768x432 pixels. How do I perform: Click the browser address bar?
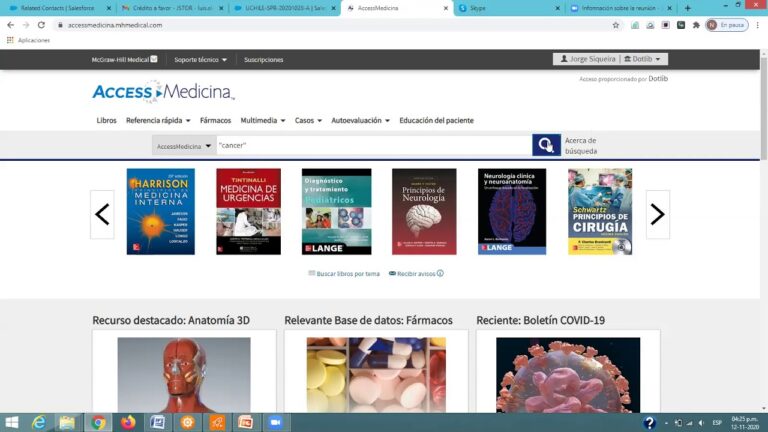(333, 25)
